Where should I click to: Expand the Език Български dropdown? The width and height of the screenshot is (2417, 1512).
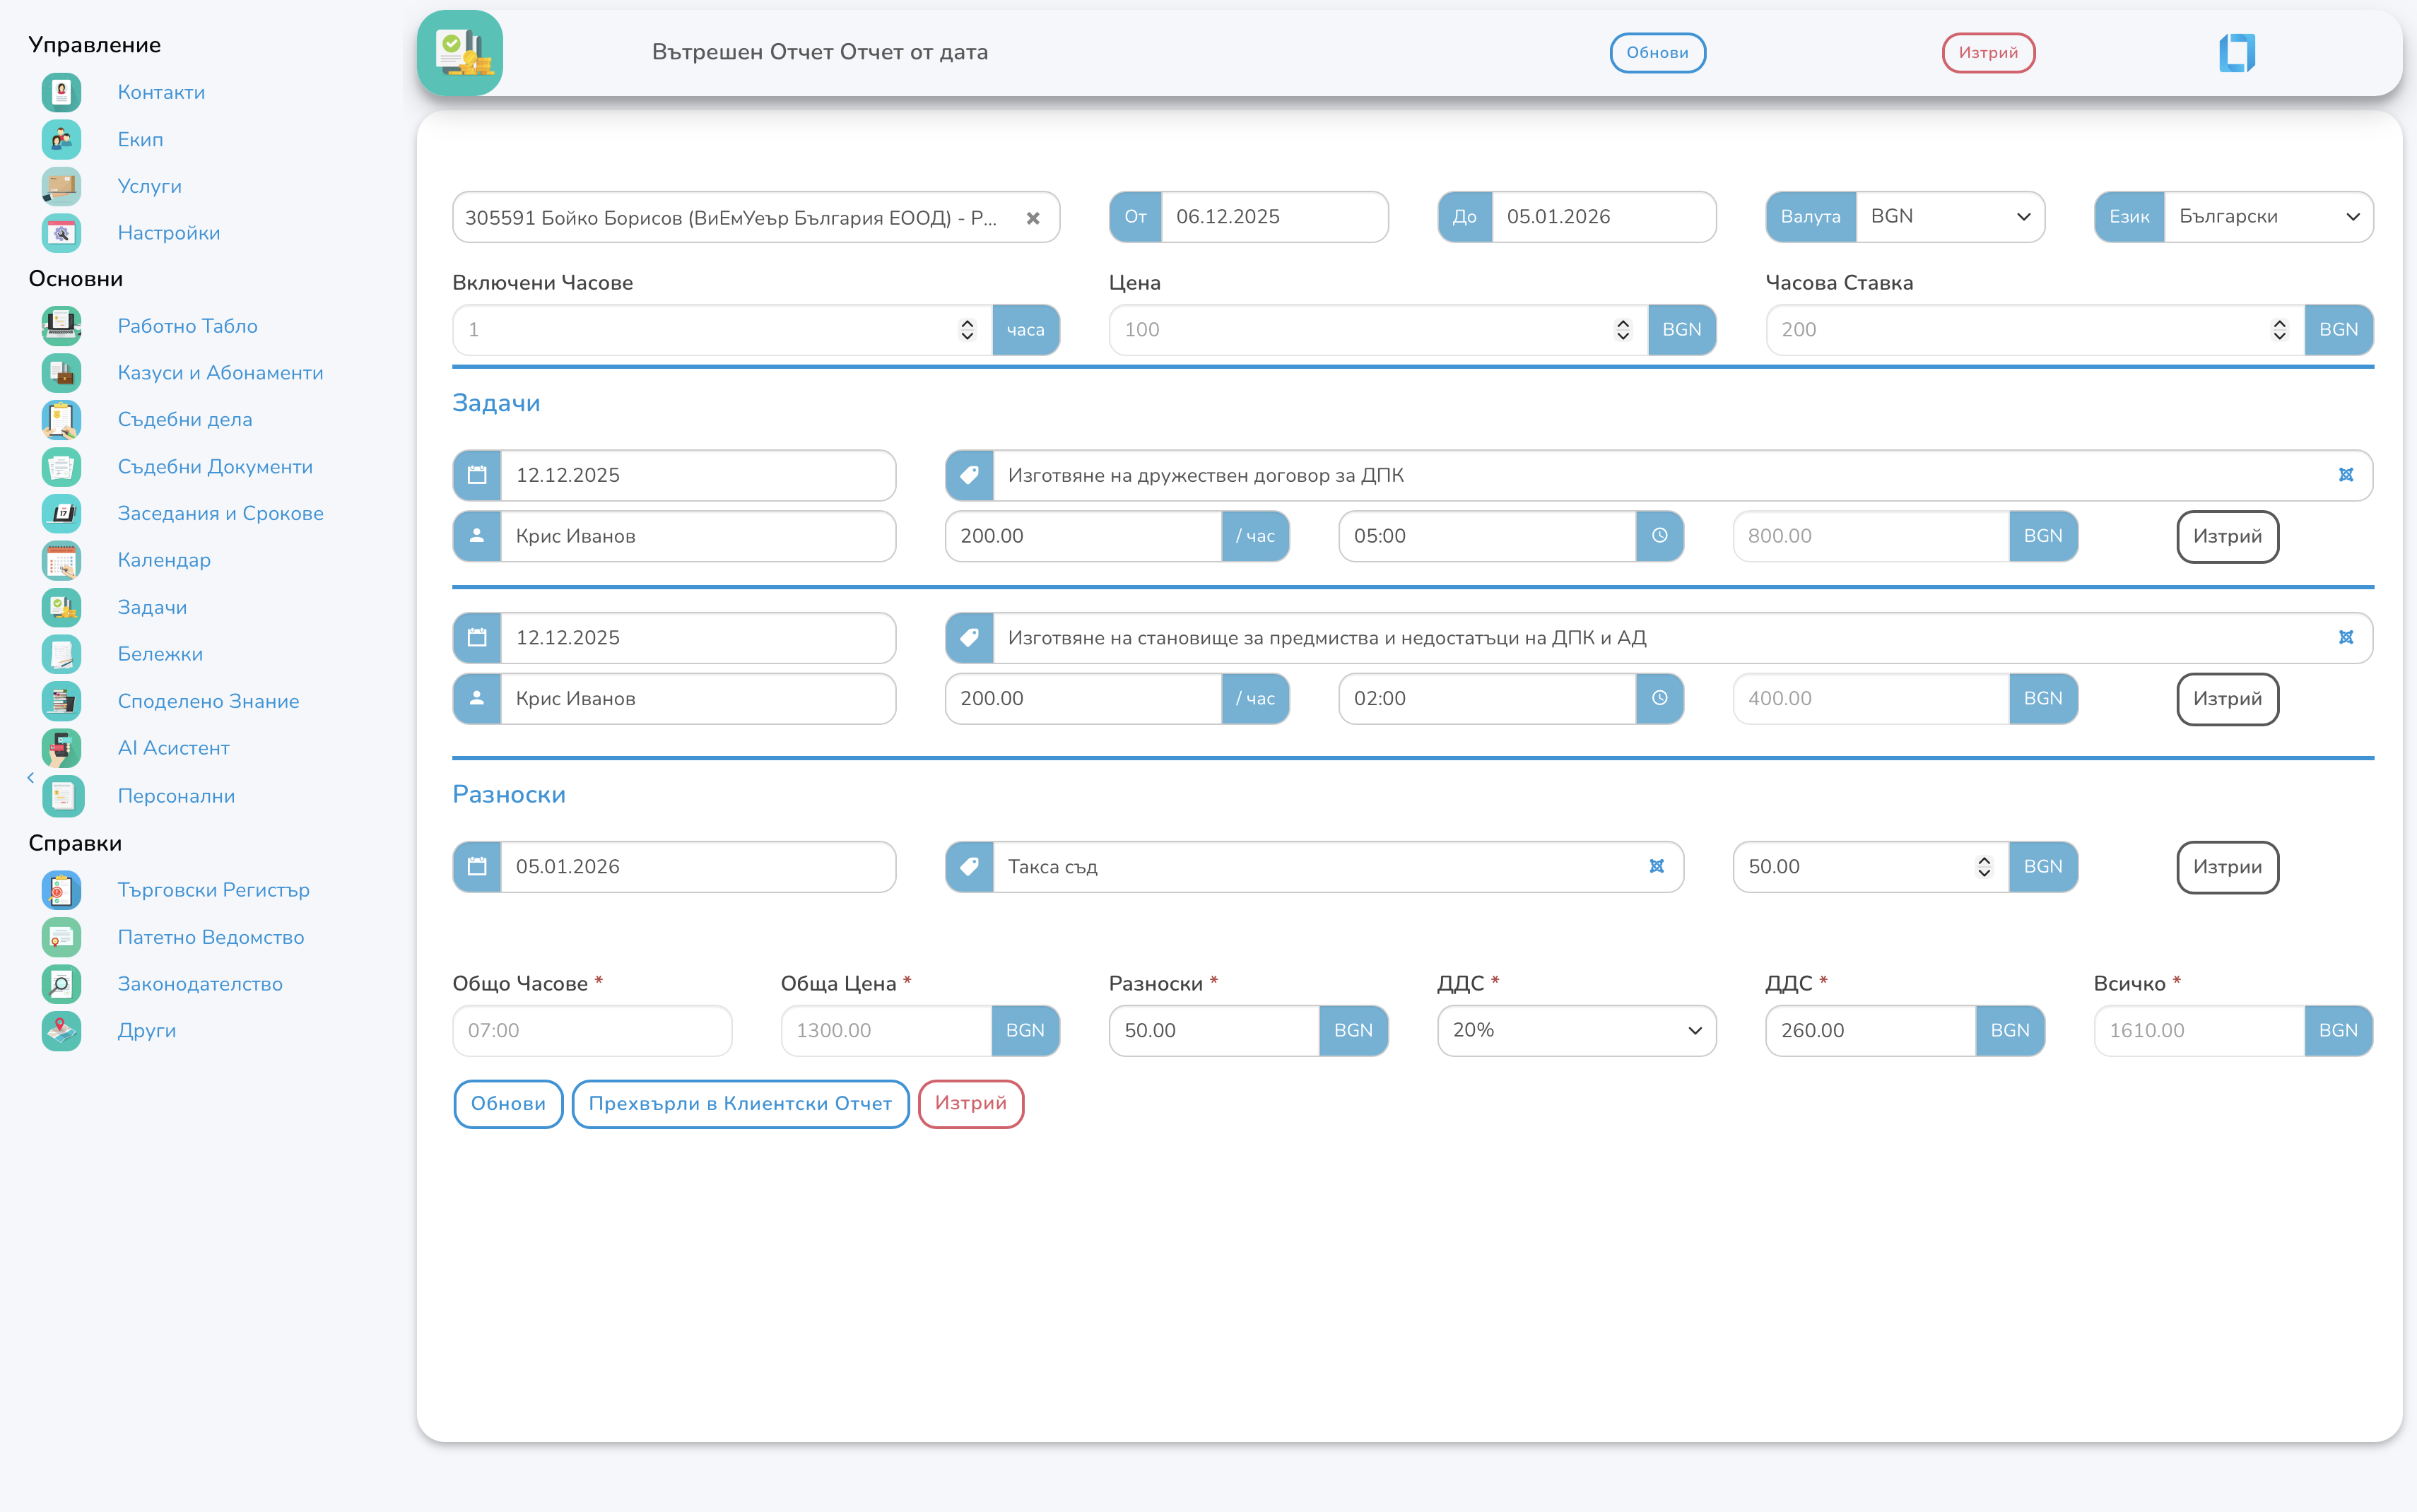pos(2267,217)
